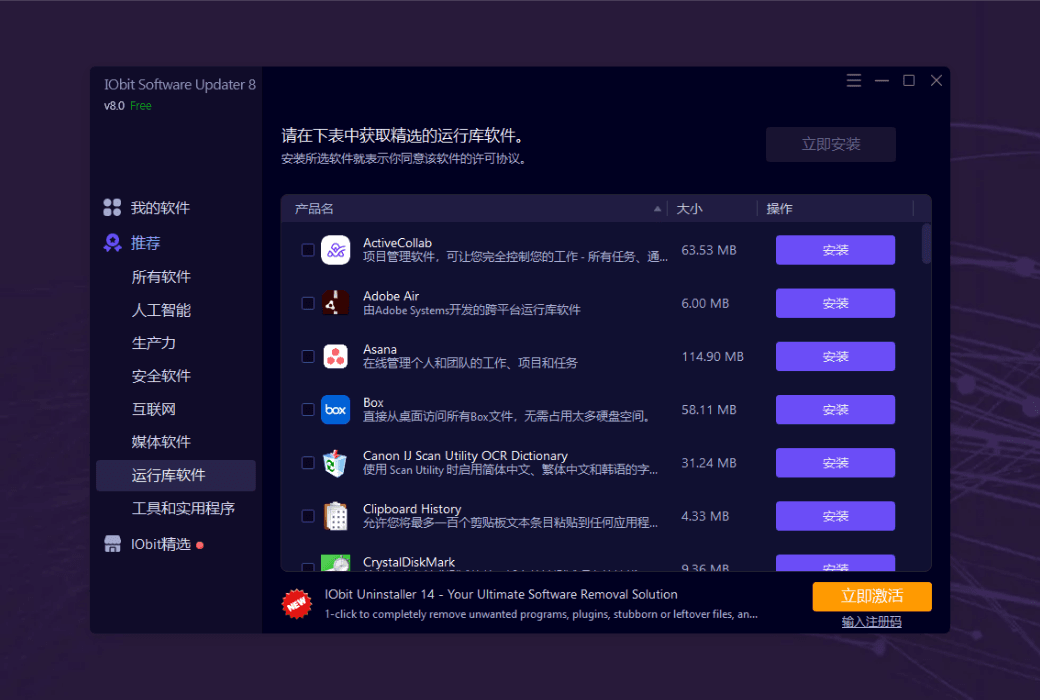Toggle sort arrow in 产品名 column header
The image size is (1040, 700).
[x=657, y=209]
